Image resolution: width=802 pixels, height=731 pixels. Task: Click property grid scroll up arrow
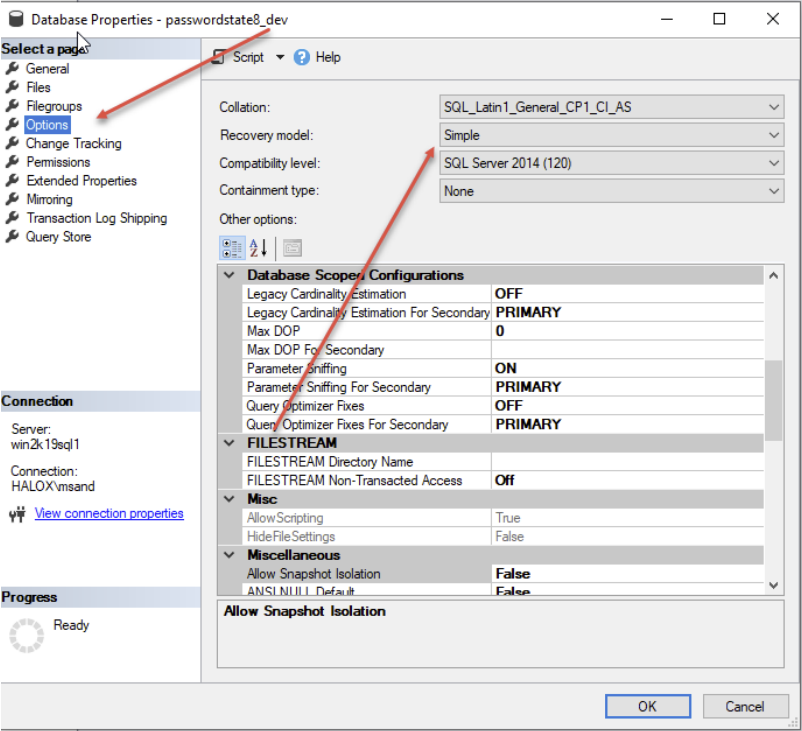pos(773,276)
